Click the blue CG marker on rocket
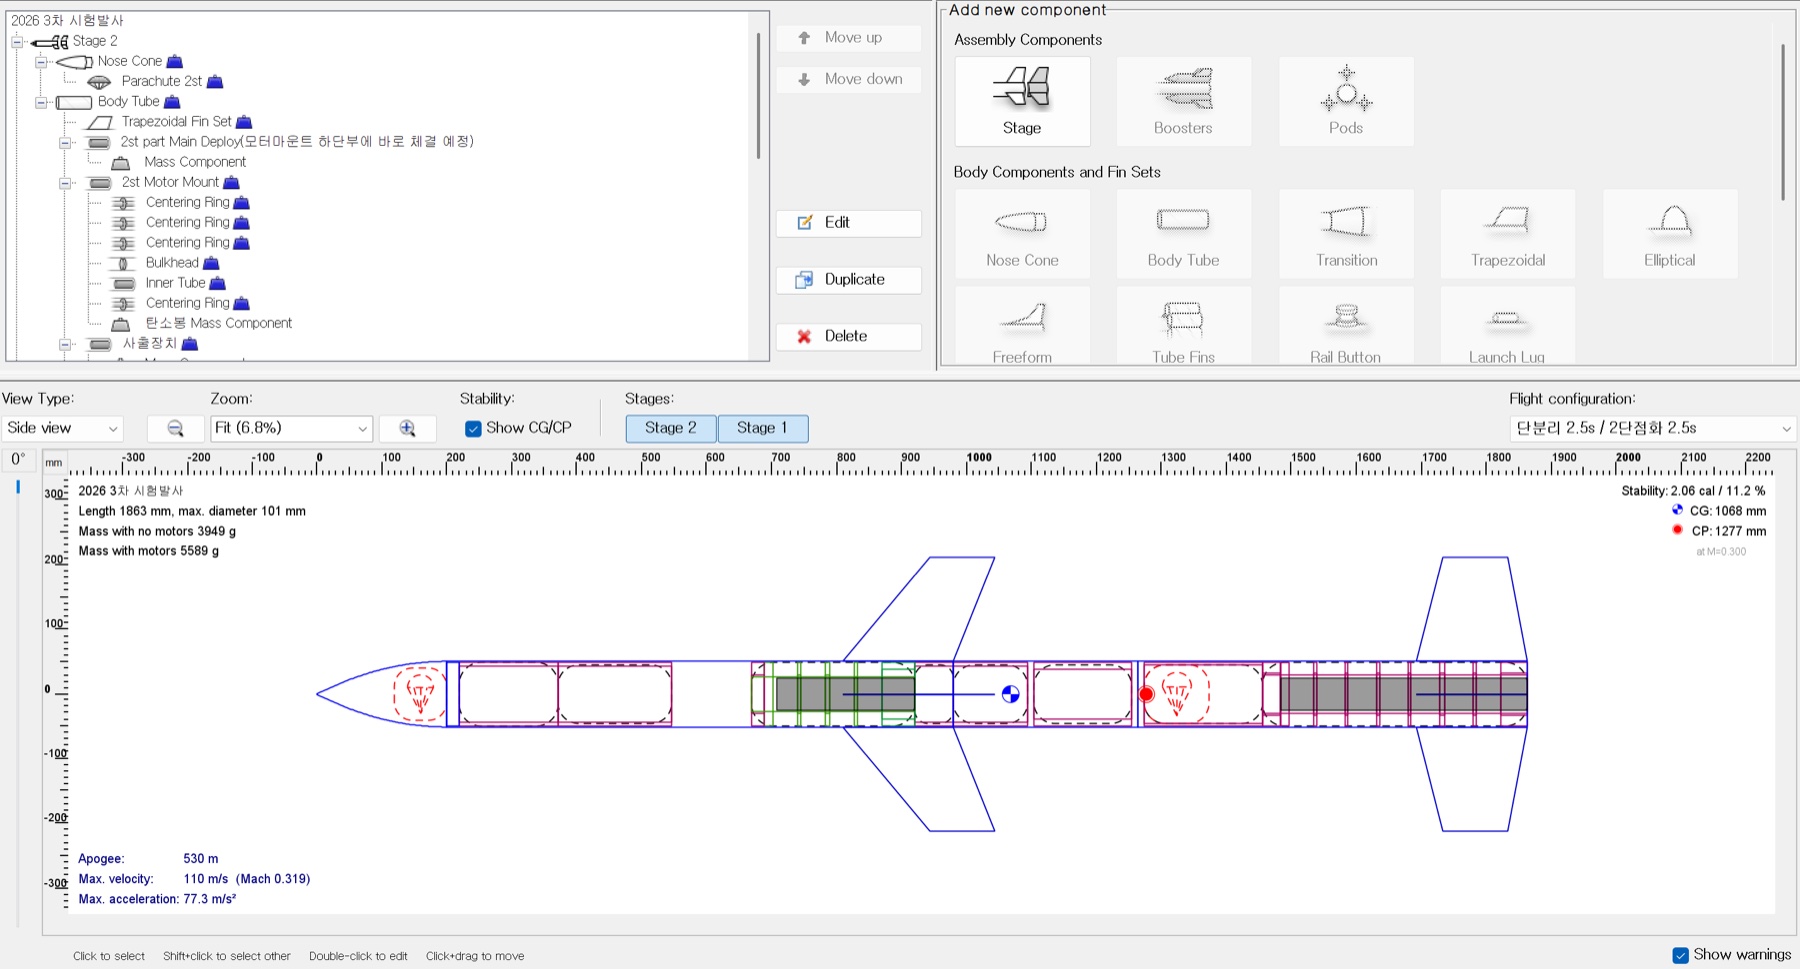Viewport: 1800px width, 969px height. 1010,694
